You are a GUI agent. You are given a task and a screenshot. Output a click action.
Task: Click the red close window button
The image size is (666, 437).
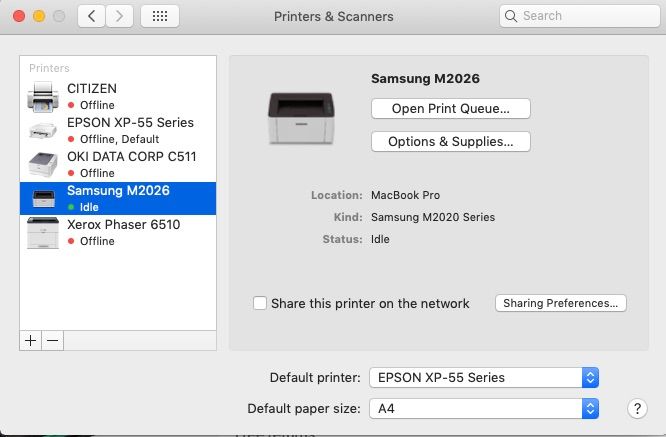point(19,16)
